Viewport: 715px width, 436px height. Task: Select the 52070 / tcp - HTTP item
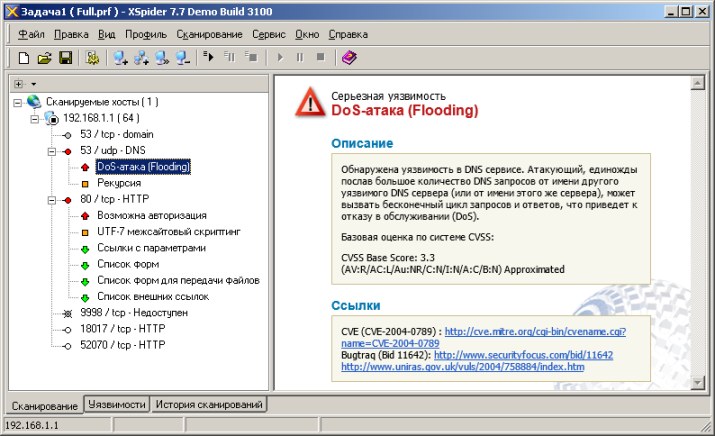[123, 345]
